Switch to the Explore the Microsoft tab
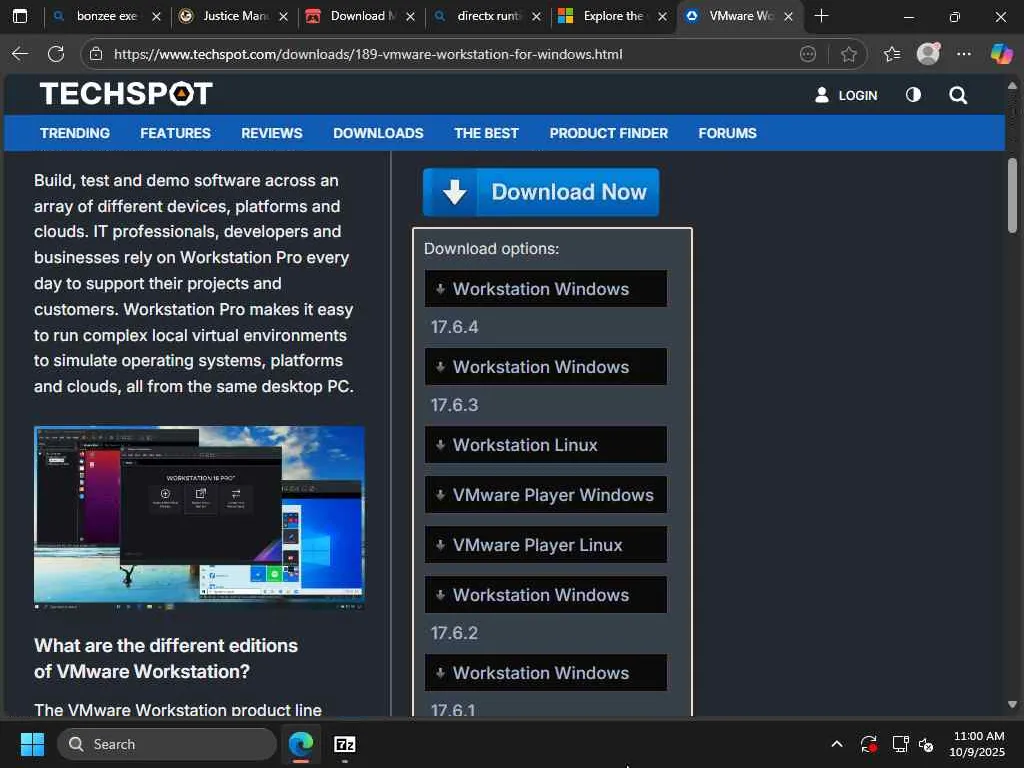This screenshot has height=768, width=1024. click(x=612, y=16)
